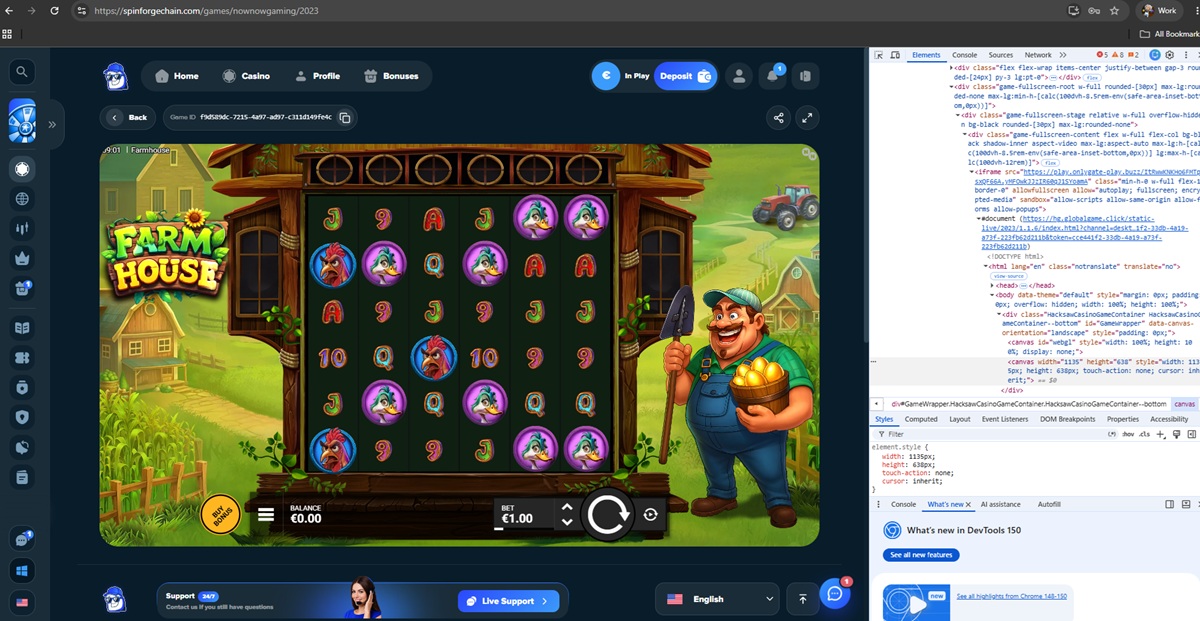Click the Back button above the game
The image size is (1200, 621).
pos(128,117)
